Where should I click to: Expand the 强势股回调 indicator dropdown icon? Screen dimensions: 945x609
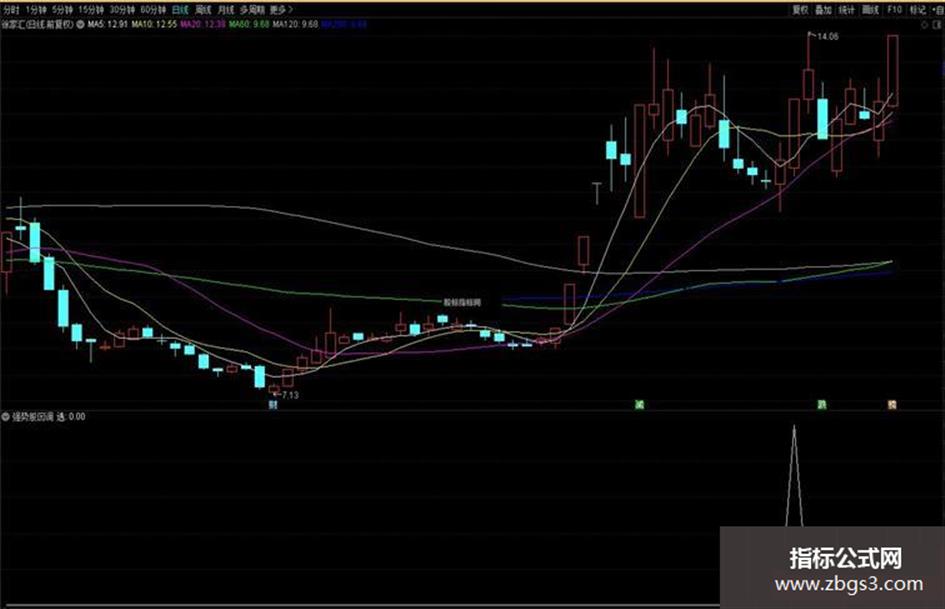[x=6, y=417]
